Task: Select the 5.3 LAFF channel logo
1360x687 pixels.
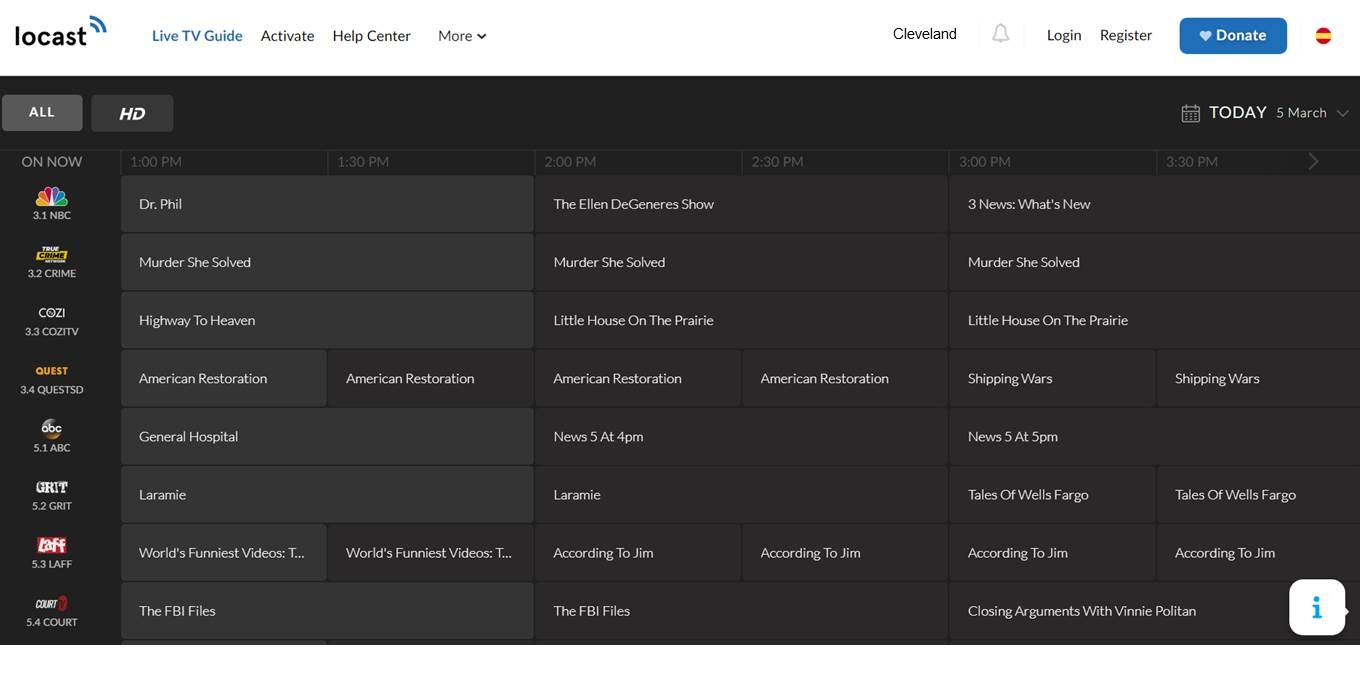Action: click(51, 546)
